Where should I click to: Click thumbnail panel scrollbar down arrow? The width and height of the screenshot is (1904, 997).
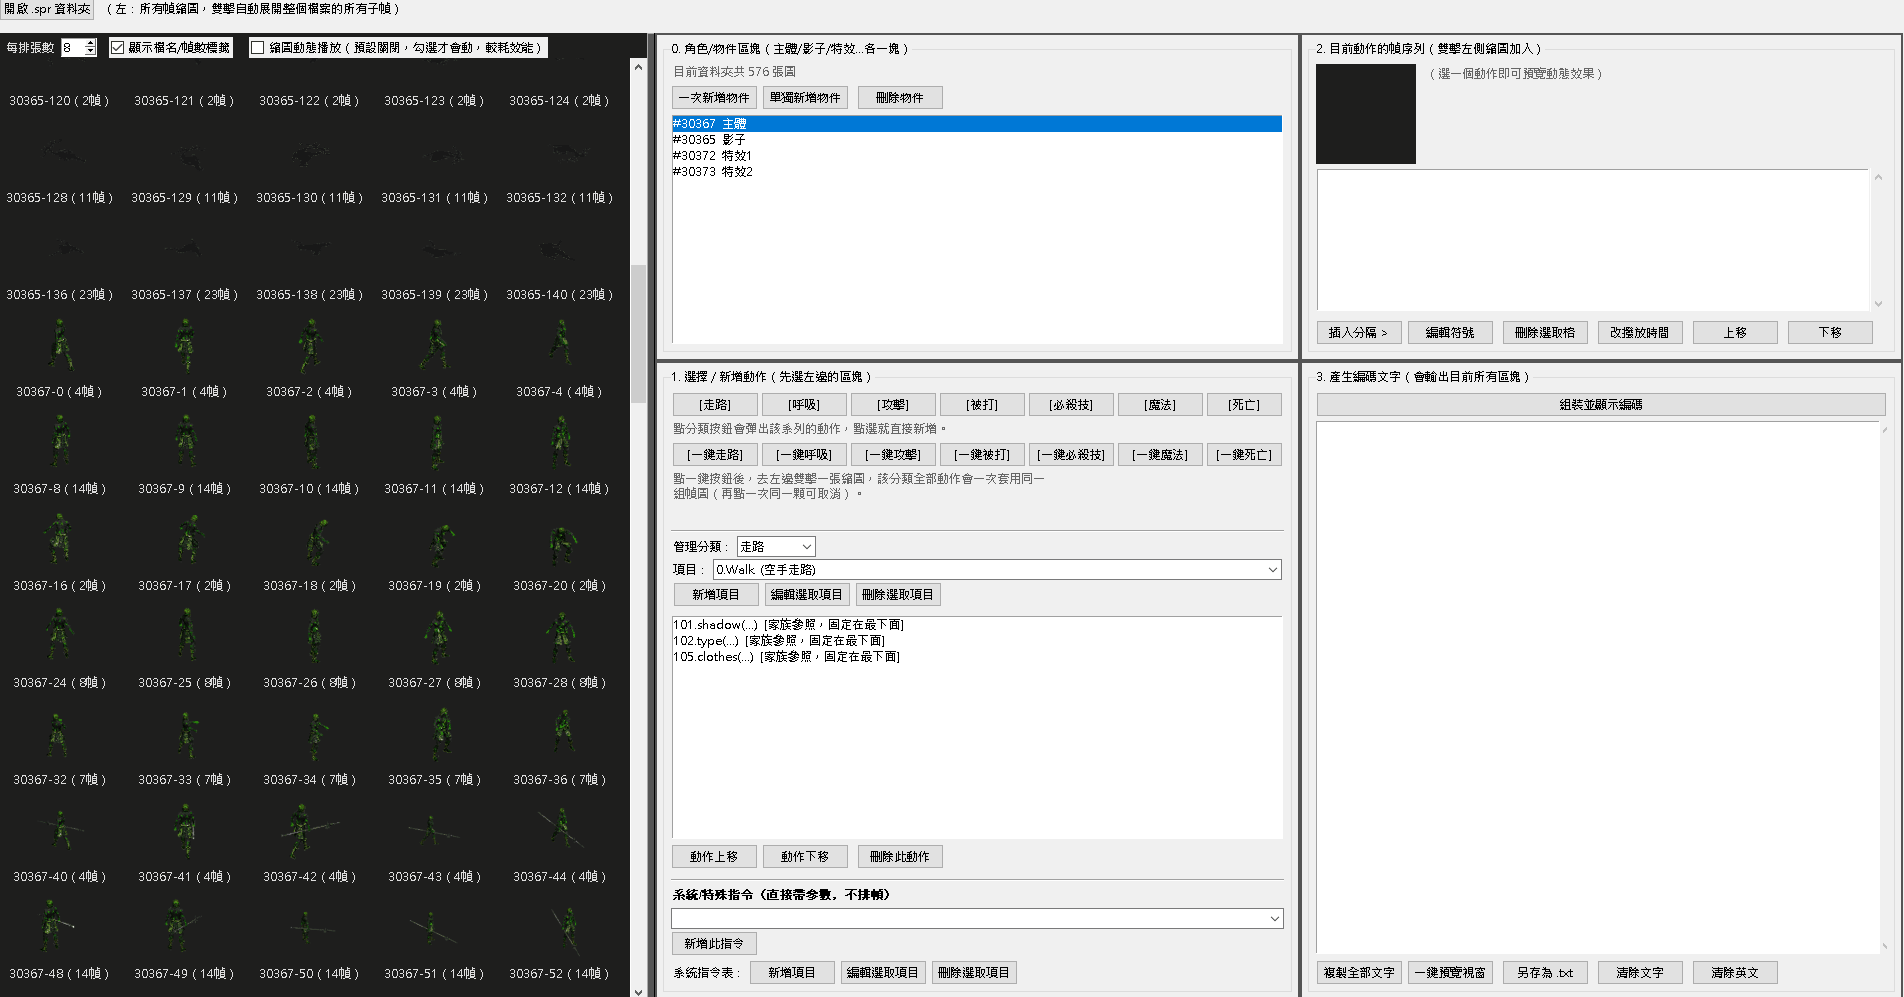point(638,990)
